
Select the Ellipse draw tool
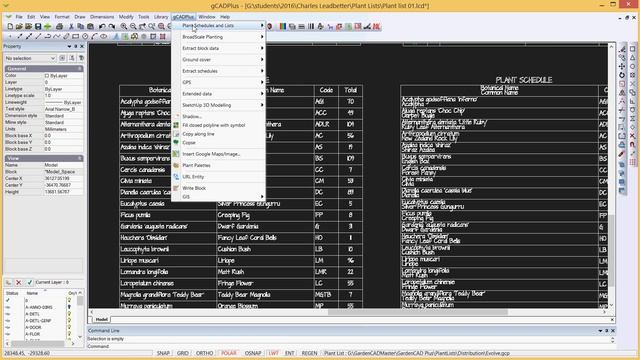click(104, 36)
